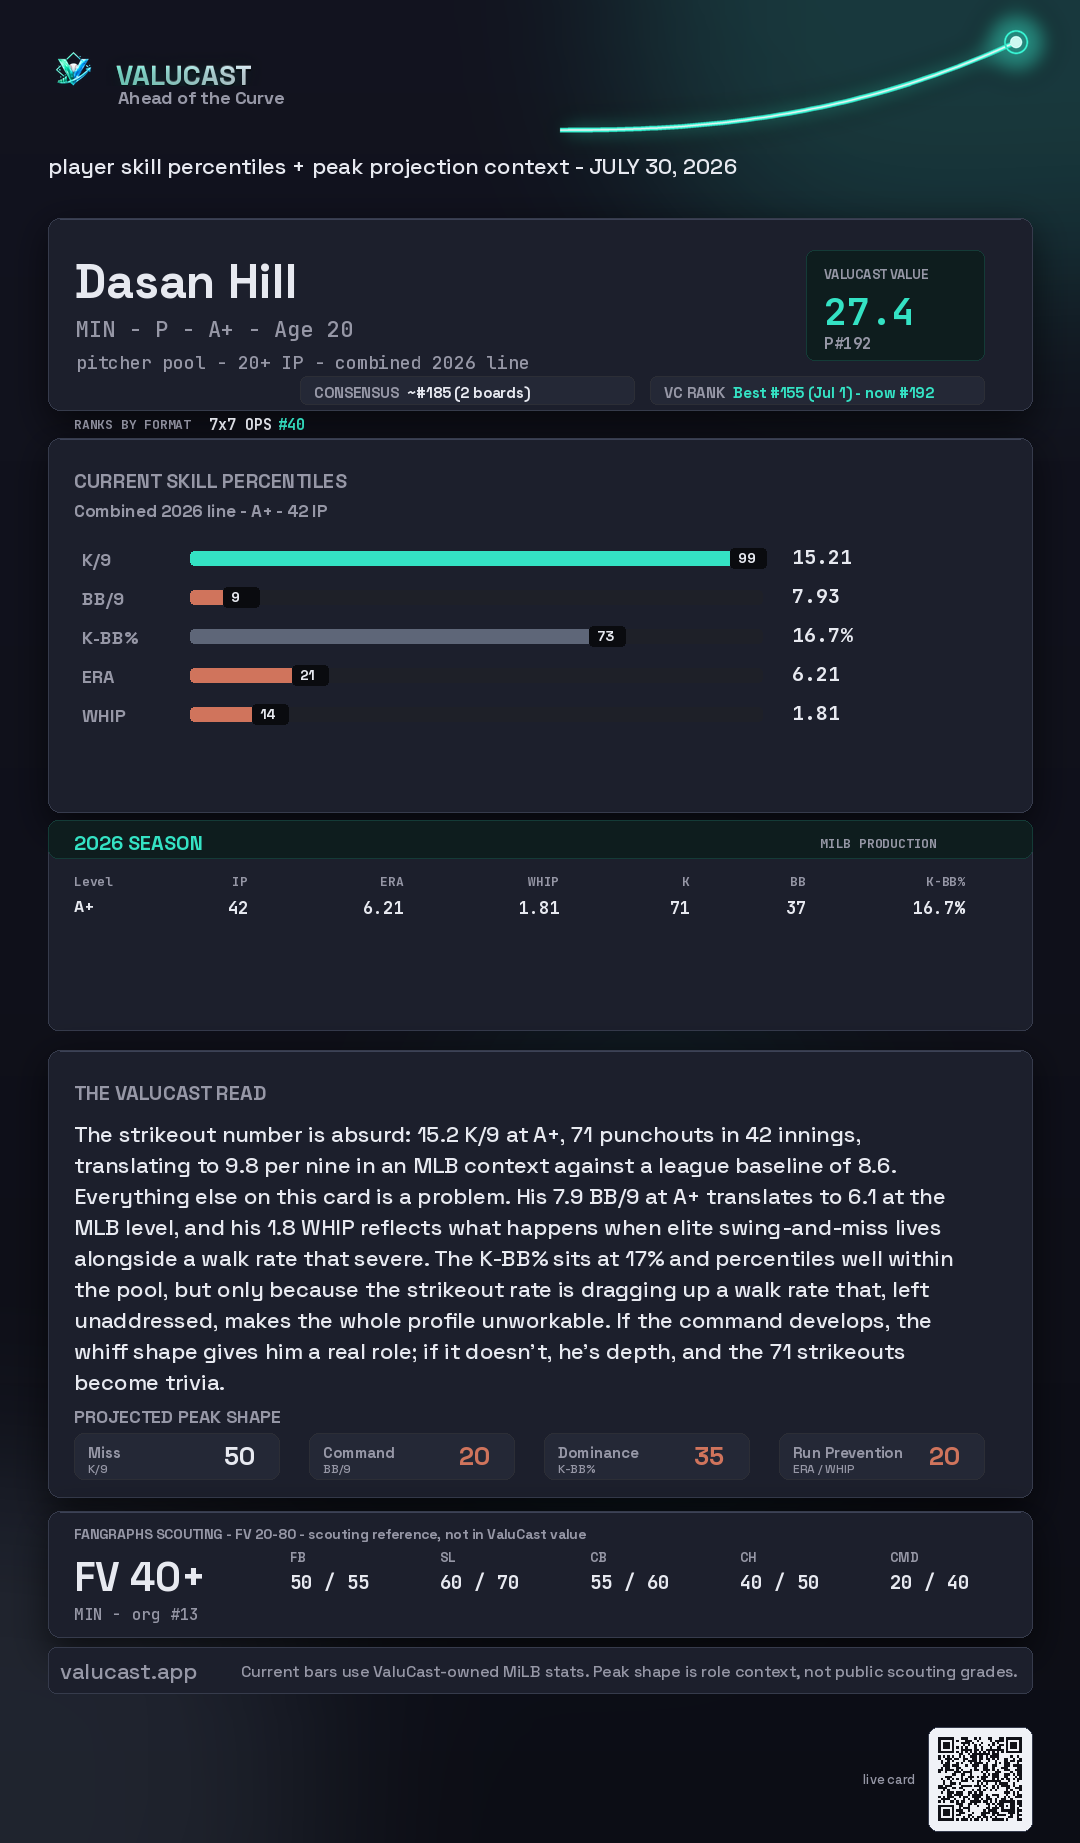Click the ValuCast logo icon
This screenshot has height=1843, width=1080.
tap(73, 70)
